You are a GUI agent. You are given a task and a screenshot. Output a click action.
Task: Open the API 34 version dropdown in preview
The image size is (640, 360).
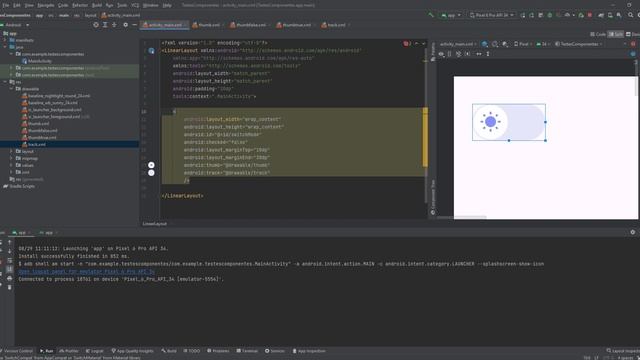[543, 44]
